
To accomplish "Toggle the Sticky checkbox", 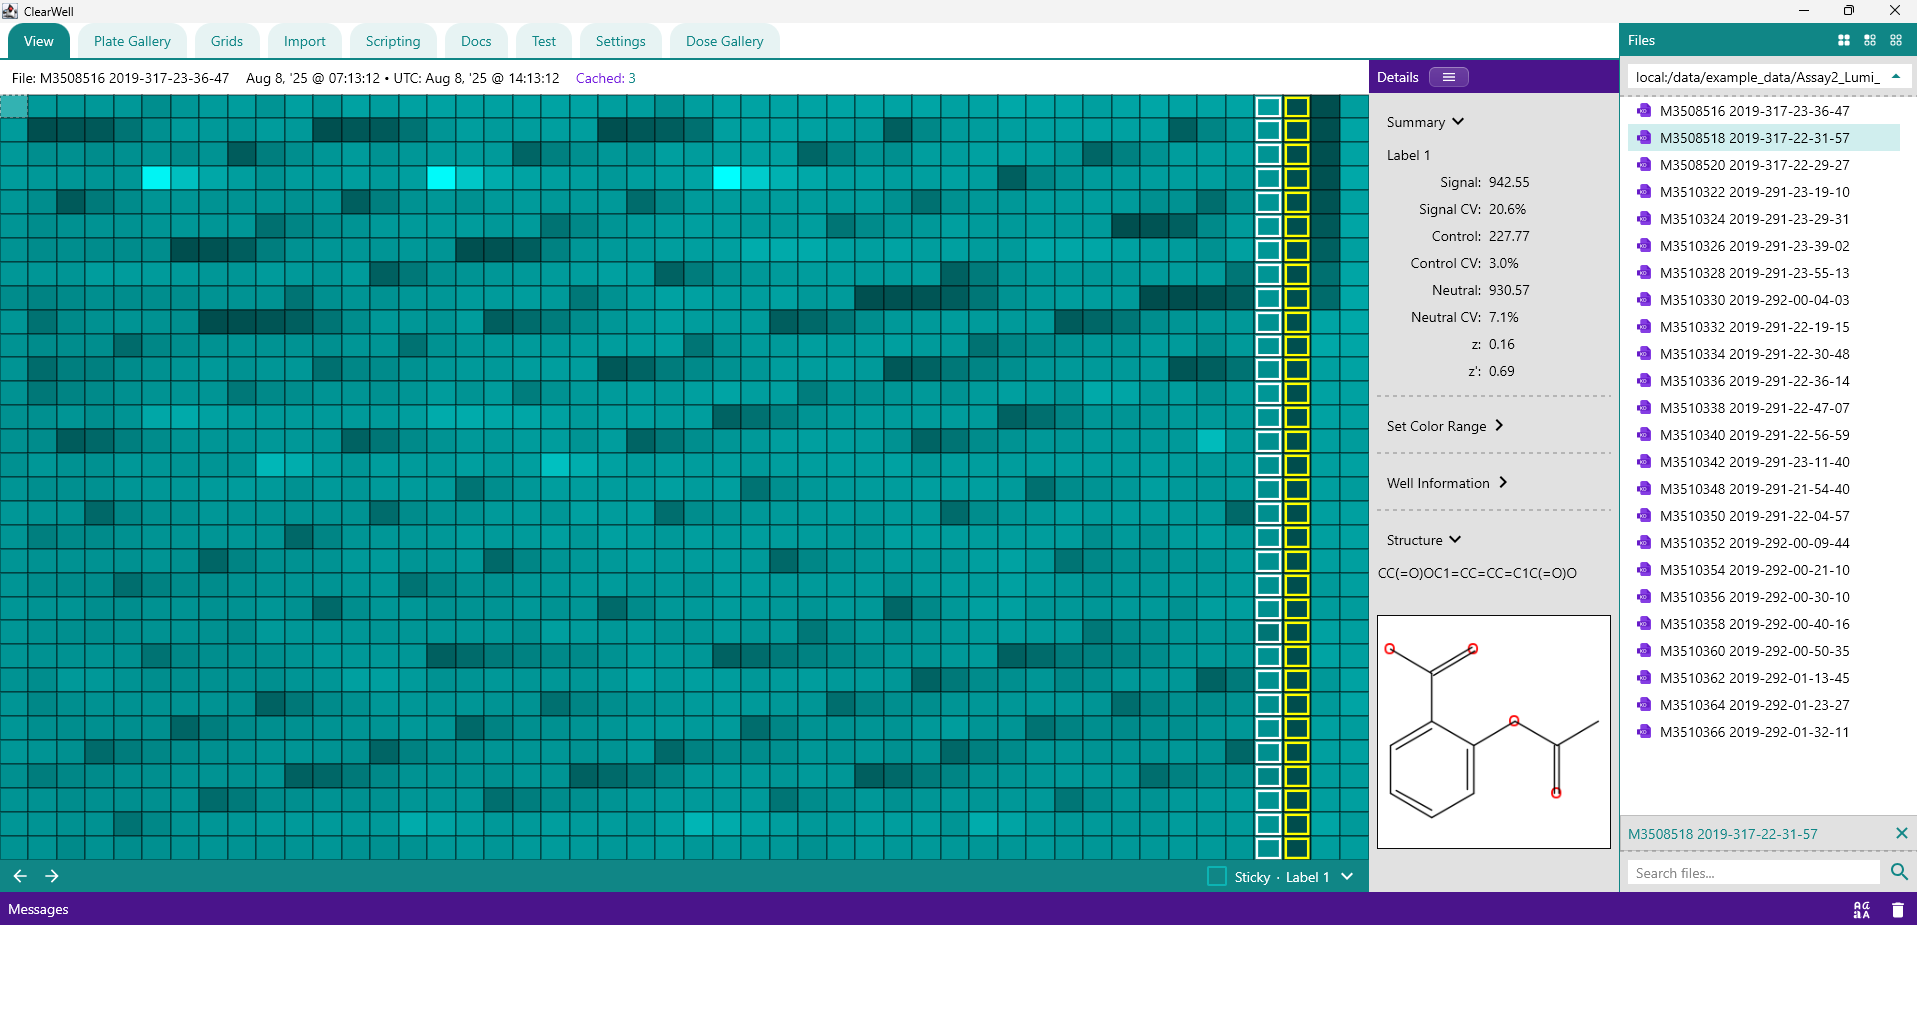I will pos(1217,876).
